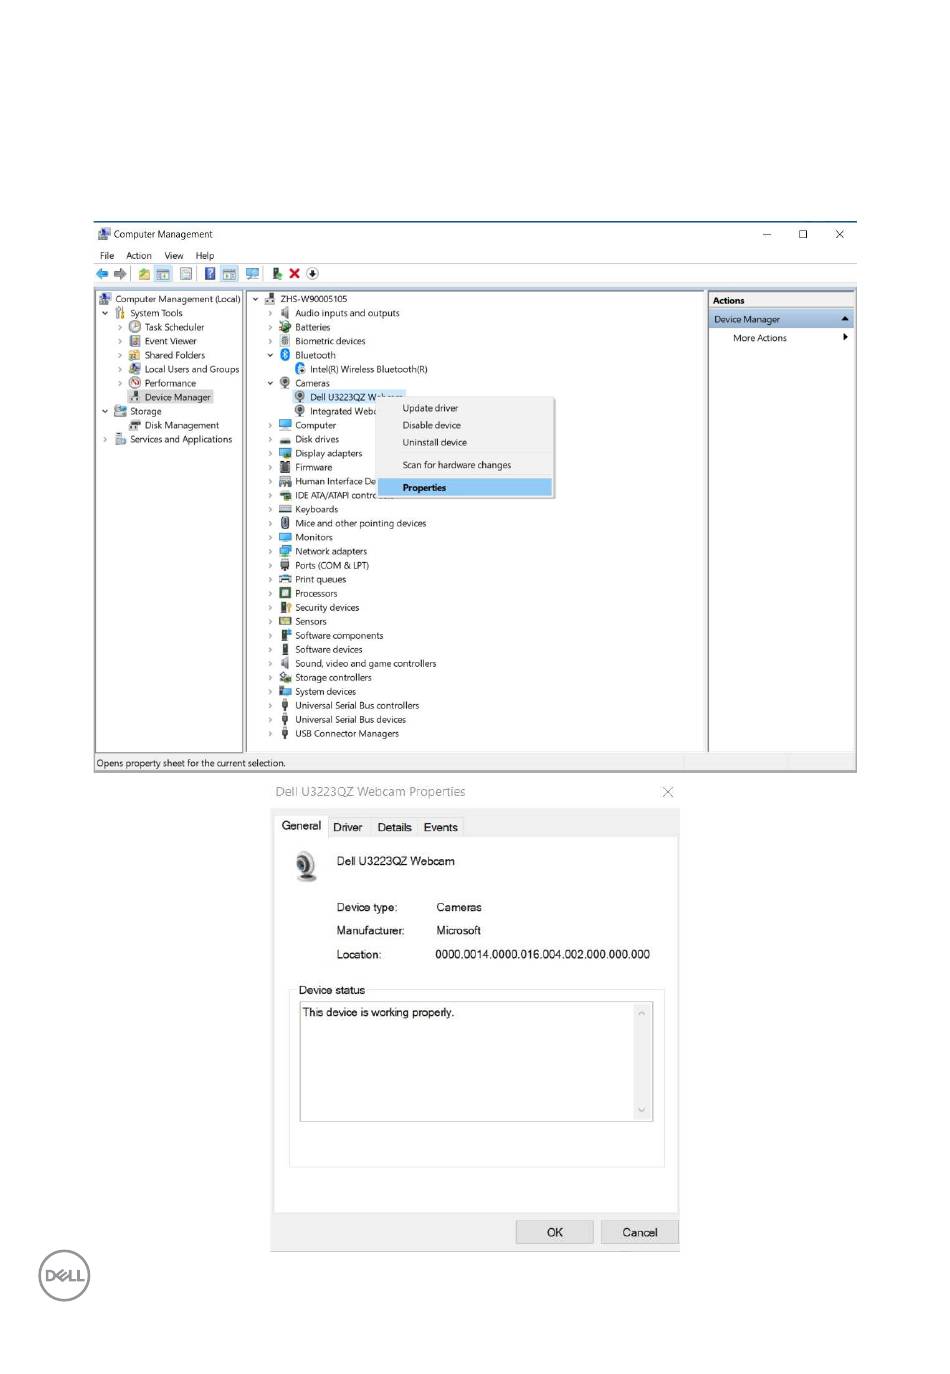Viewport: 950px width, 1374px height.
Task: Click the Security devices icon
Action: click(x=285, y=607)
